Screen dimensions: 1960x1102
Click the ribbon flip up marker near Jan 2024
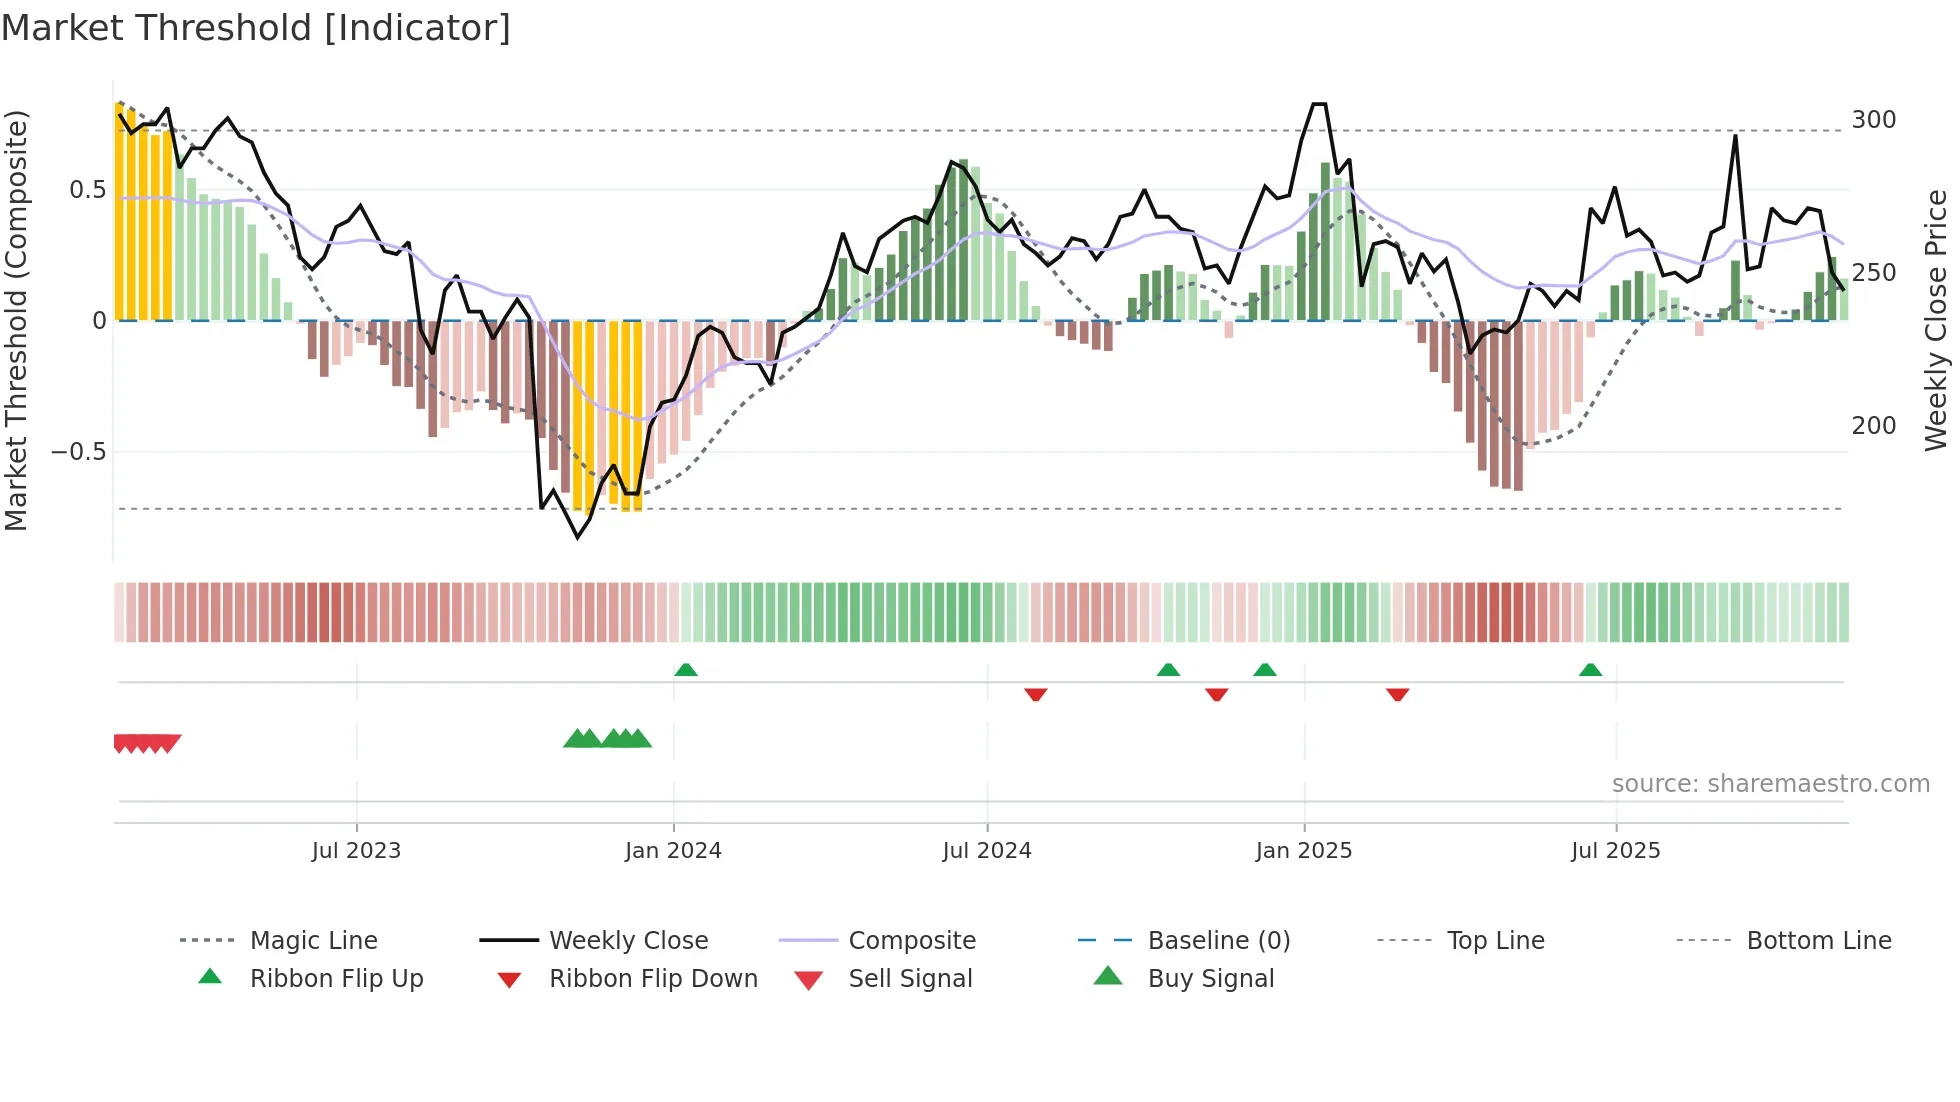point(686,670)
